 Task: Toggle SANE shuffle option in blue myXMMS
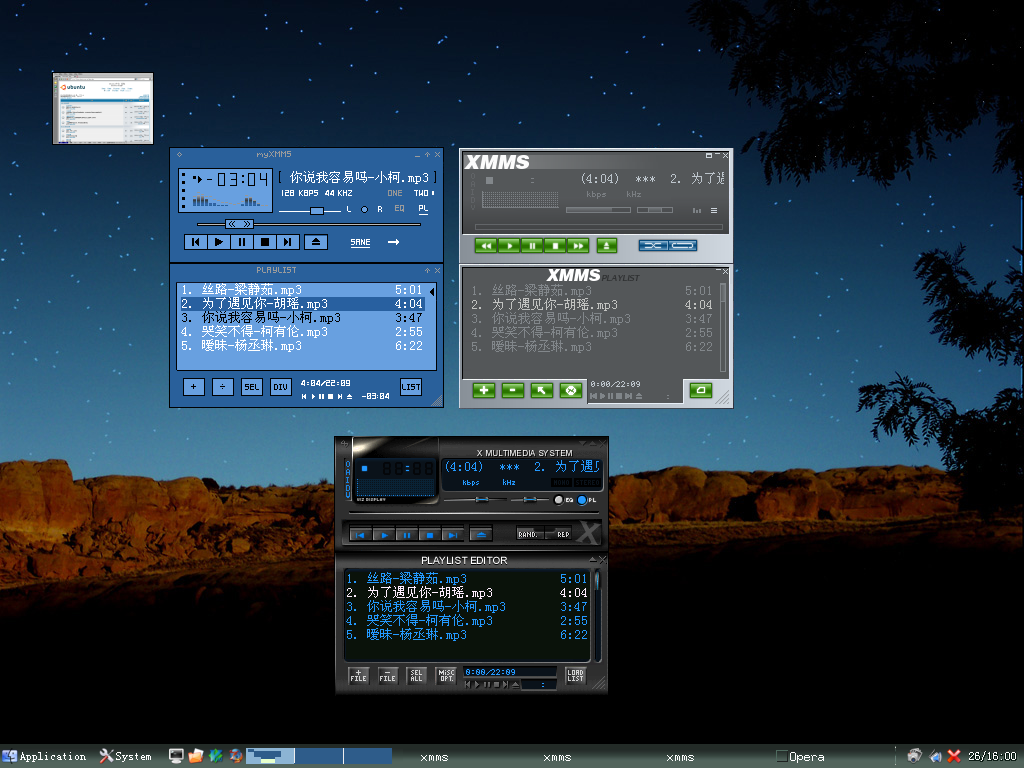[360, 242]
